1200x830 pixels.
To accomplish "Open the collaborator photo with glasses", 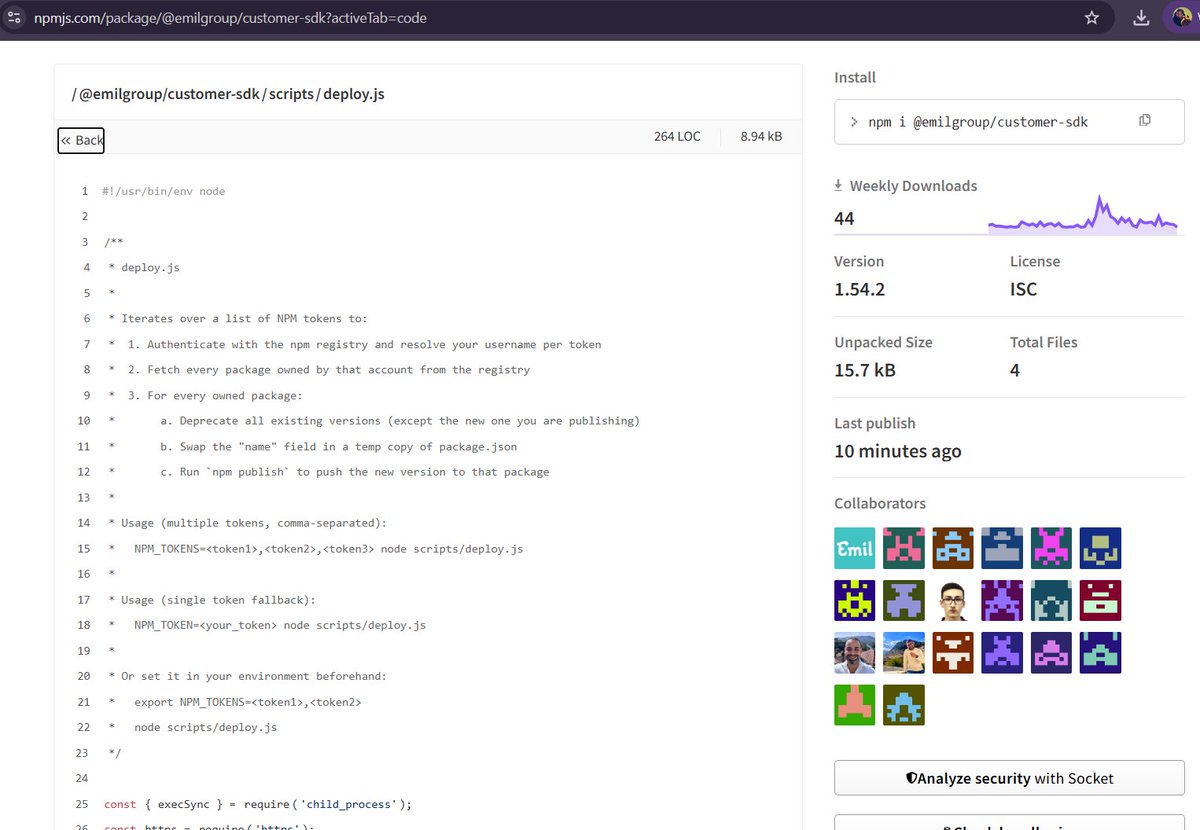I will click(x=953, y=600).
